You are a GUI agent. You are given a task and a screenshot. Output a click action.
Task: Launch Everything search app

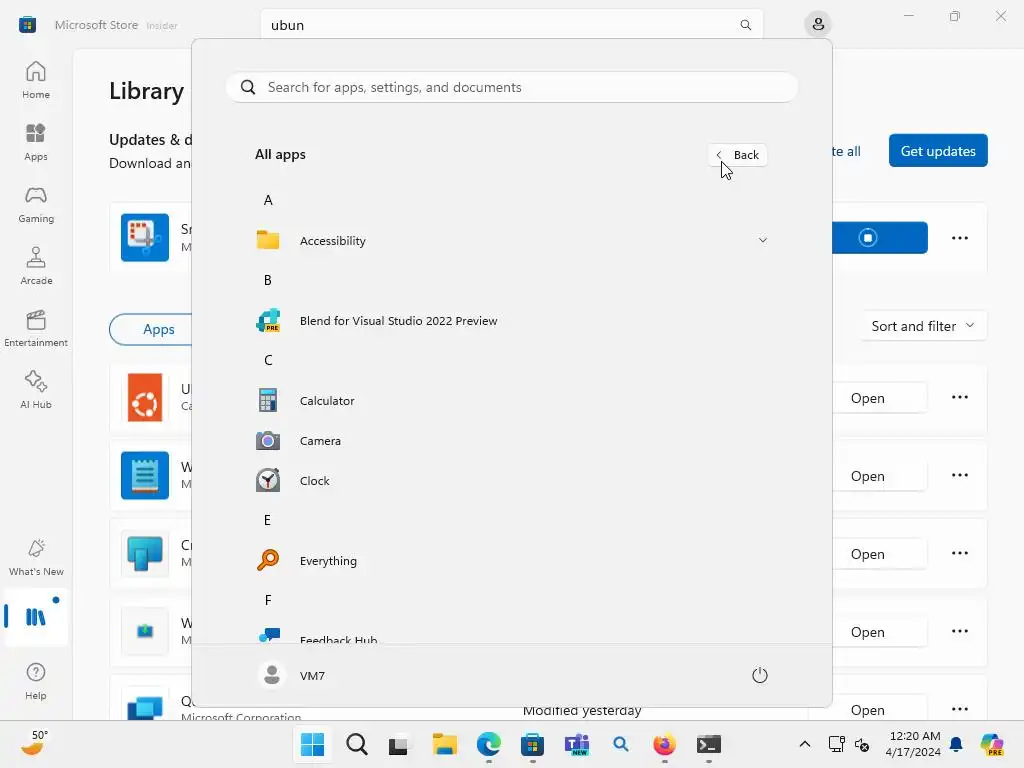tap(511, 560)
